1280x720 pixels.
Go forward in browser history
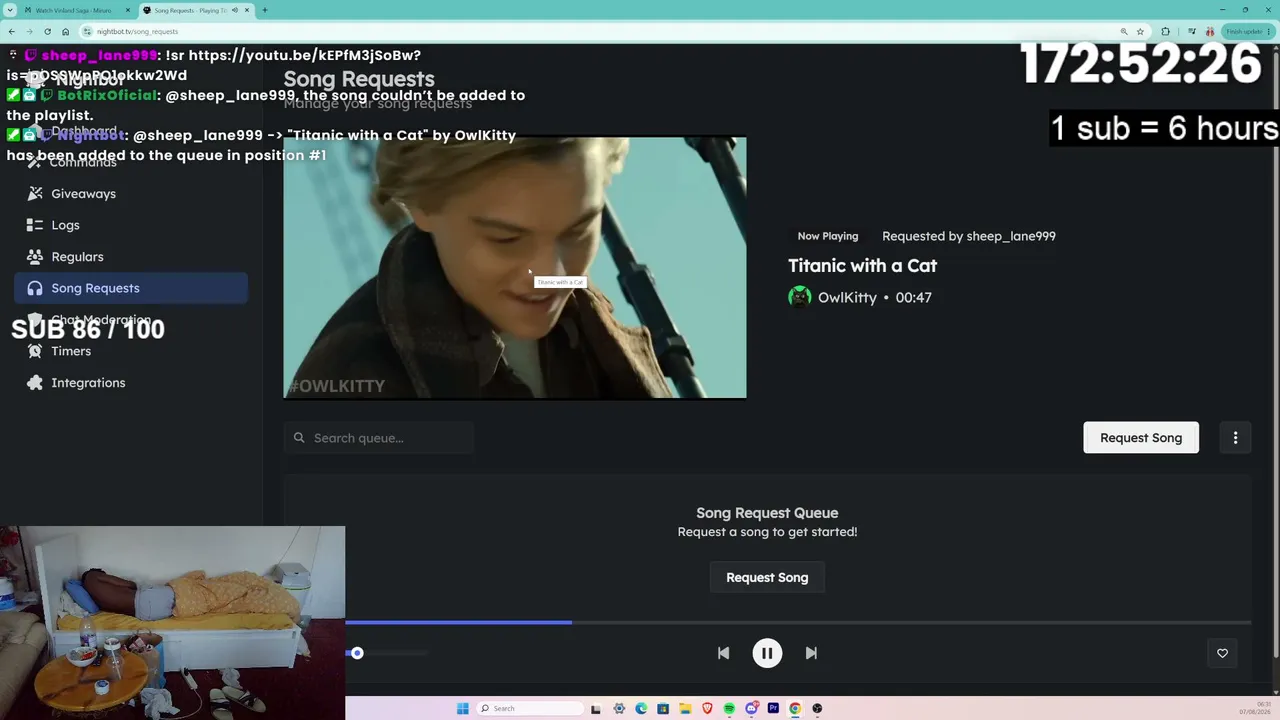(x=29, y=31)
